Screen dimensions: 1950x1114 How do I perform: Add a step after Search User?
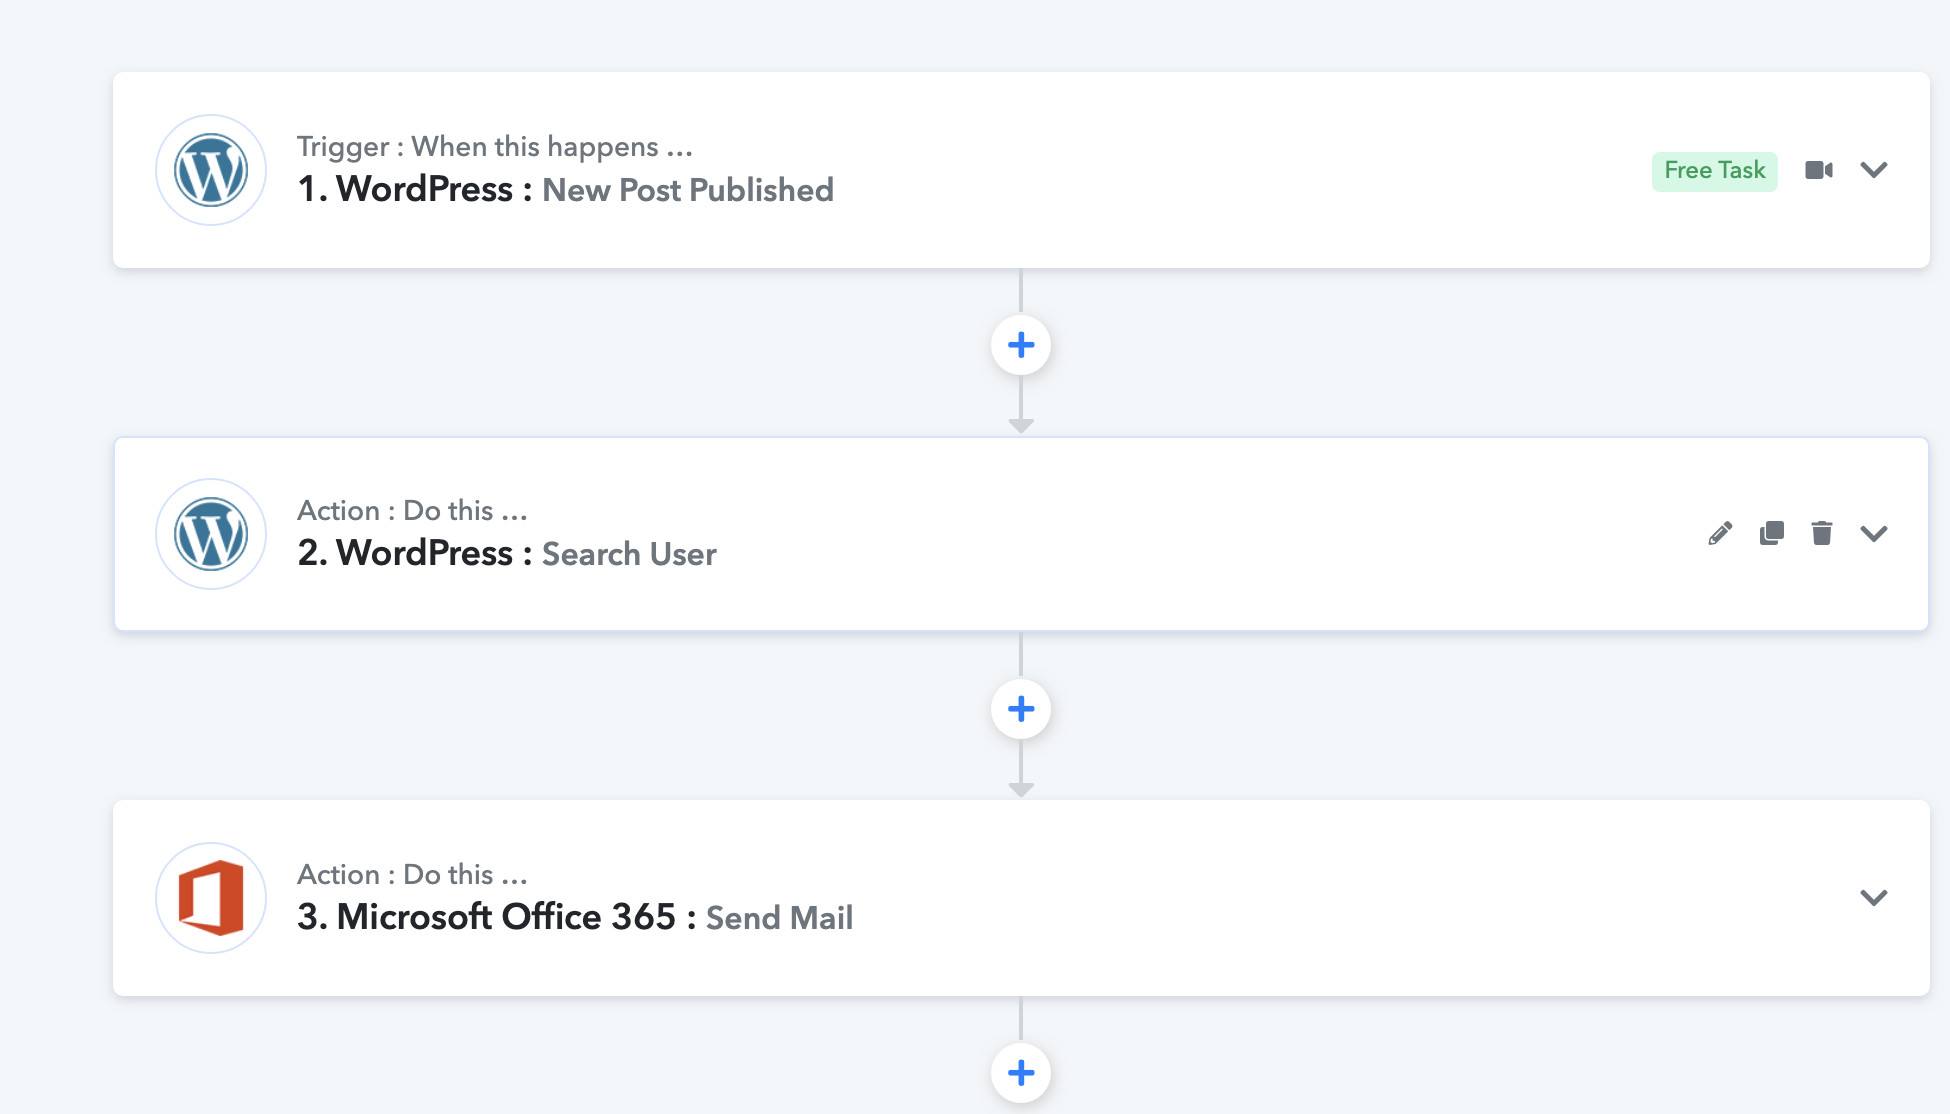coord(1021,709)
